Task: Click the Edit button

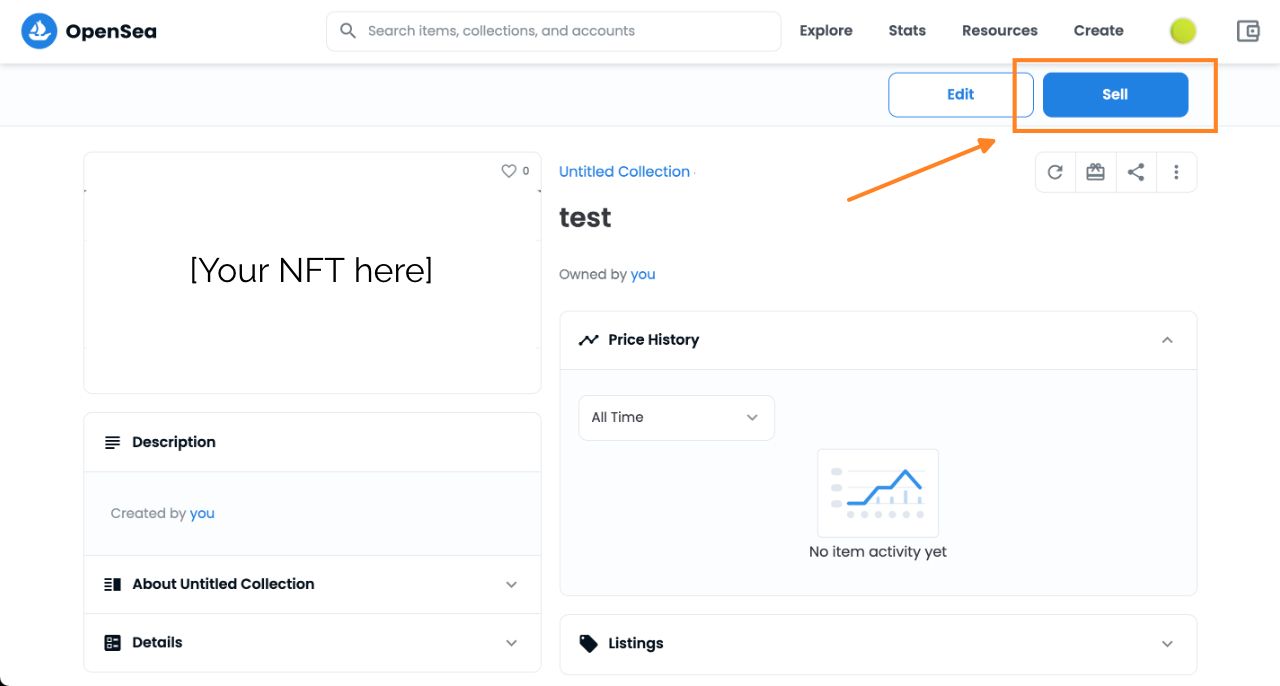Action: [x=960, y=94]
